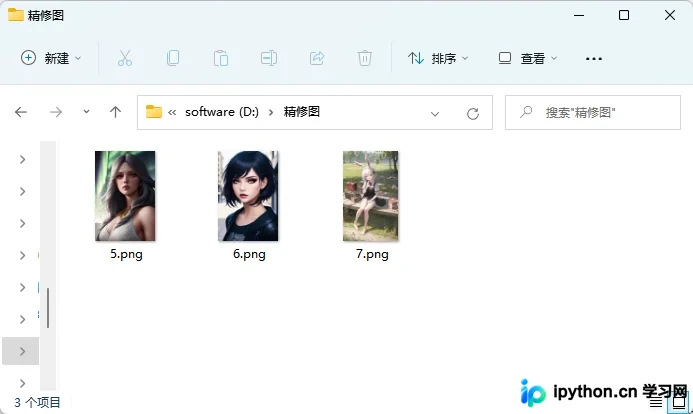Minimize the 精修图 window
This screenshot has width=693, height=414.
click(x=579, y=15)
